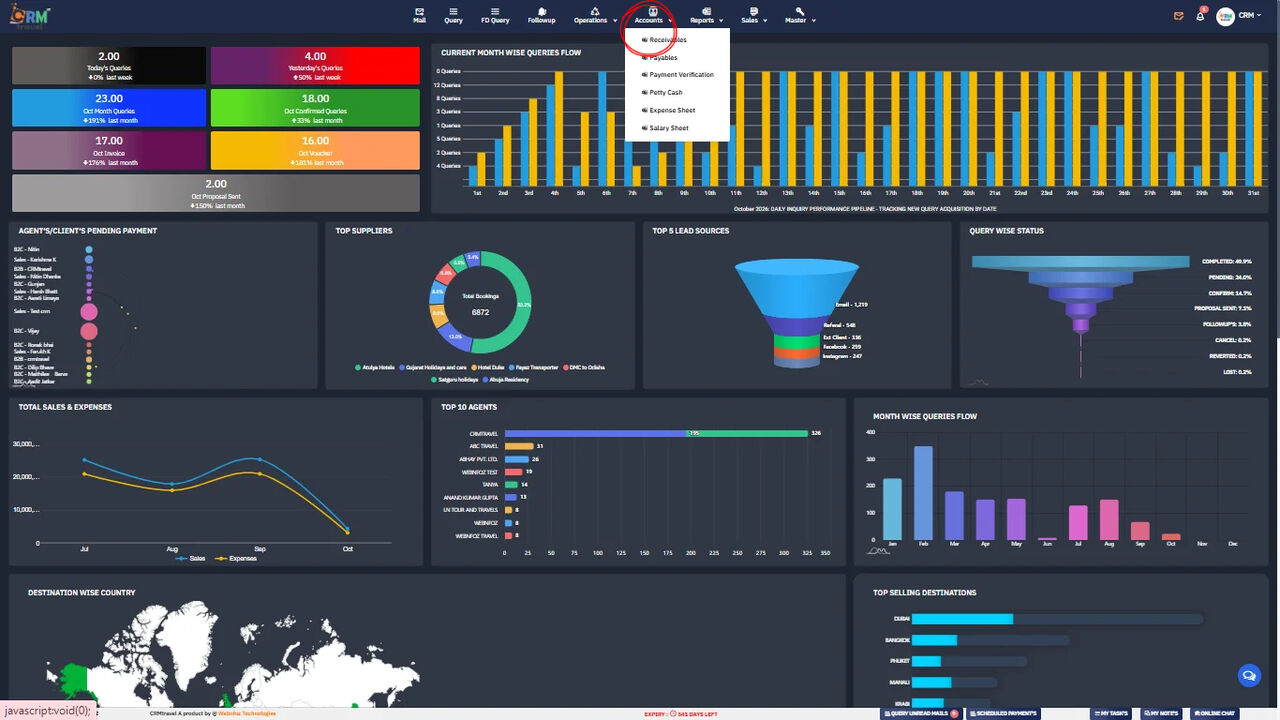Screen dimensions: 1280x720
Task: Expand the Master dropdown arrow
Action: (x=813, y=21)
